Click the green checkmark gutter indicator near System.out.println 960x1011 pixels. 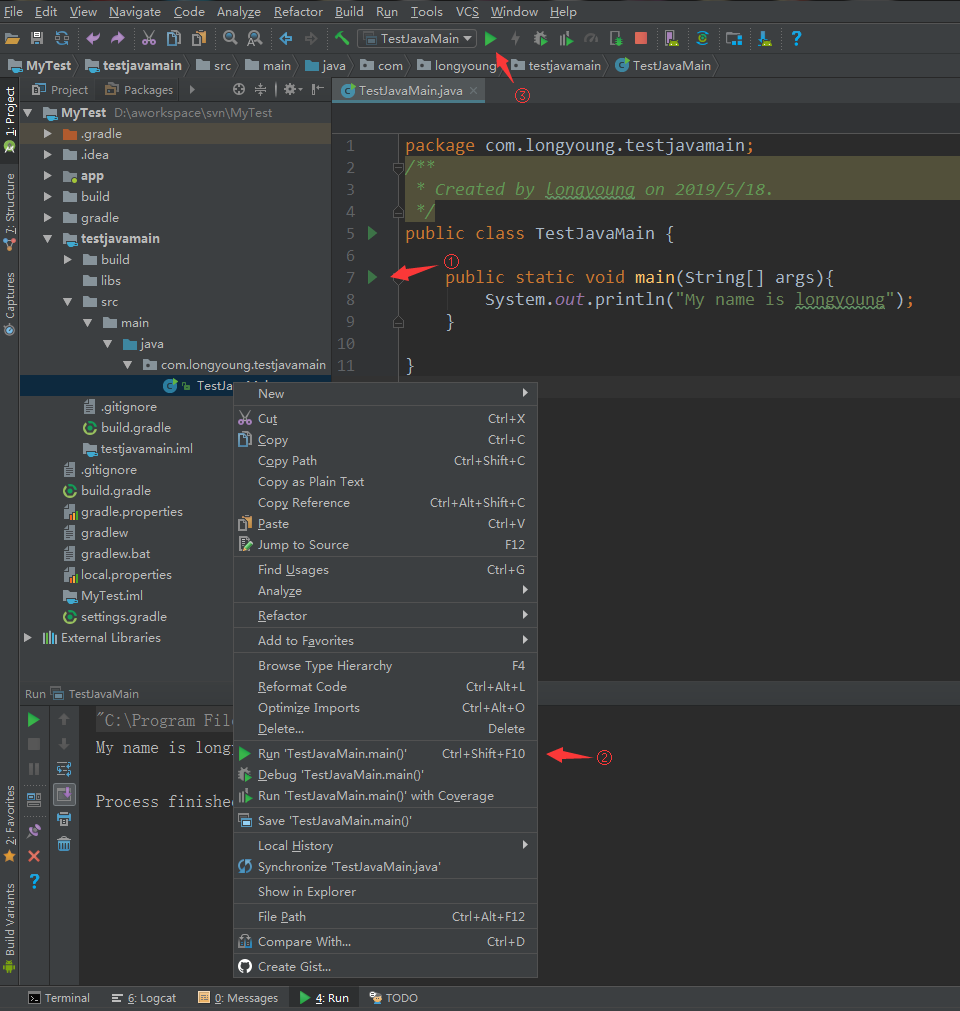(x=372, y=277)
